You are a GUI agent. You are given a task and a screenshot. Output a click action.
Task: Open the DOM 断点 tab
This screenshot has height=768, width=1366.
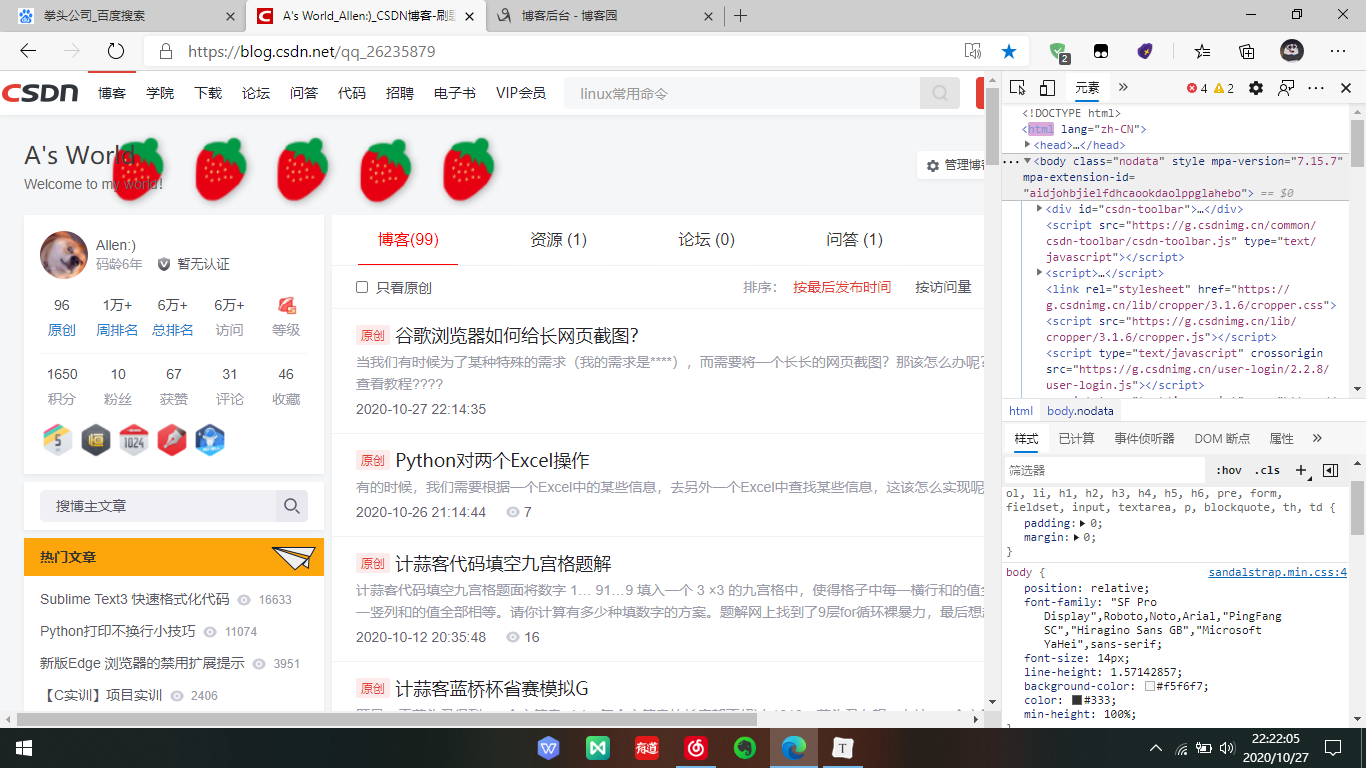1222,438
